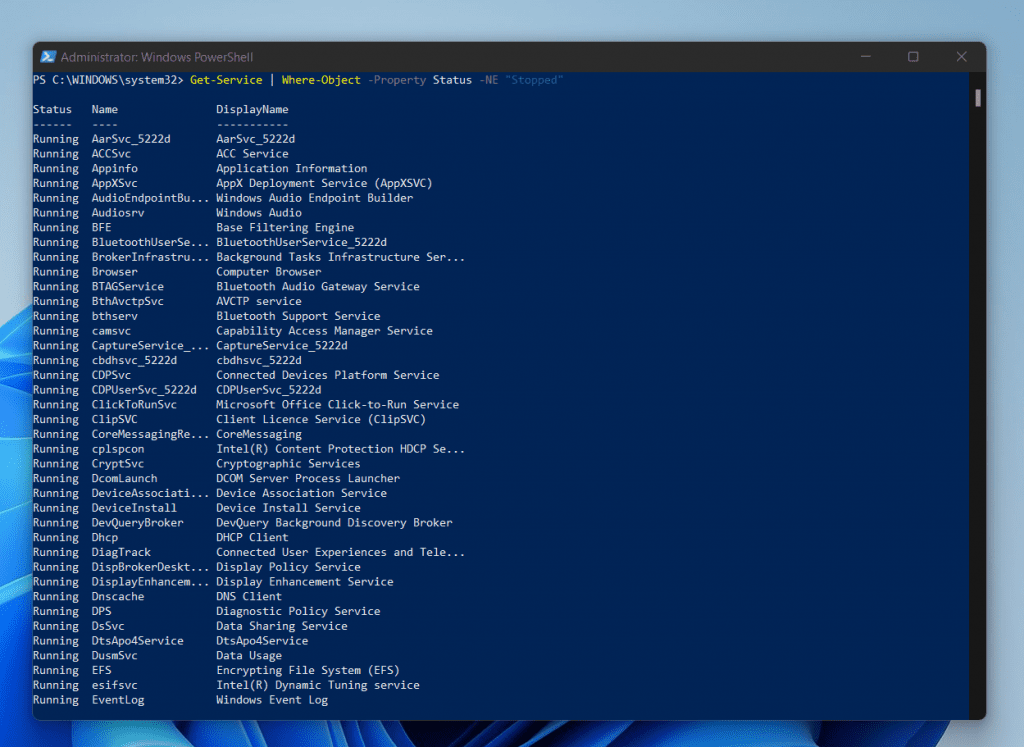Select Device Install Service text

(x=288, y=508)
